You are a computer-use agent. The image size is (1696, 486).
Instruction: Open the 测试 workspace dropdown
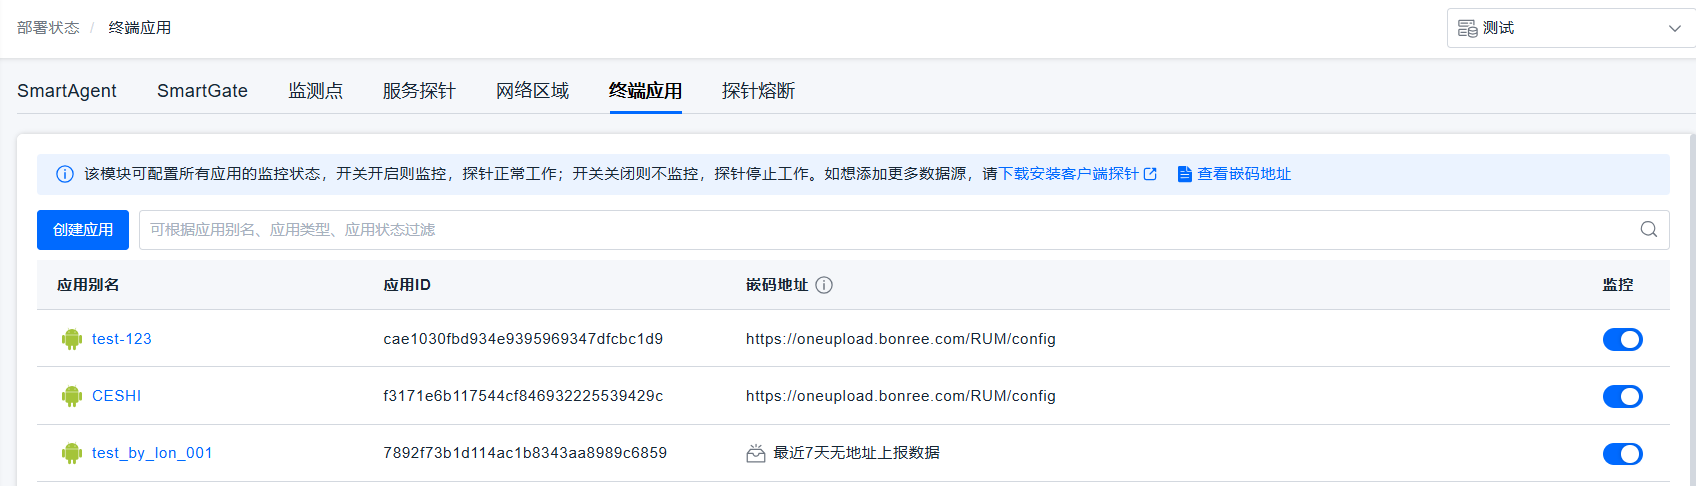tap(1560, 28)
